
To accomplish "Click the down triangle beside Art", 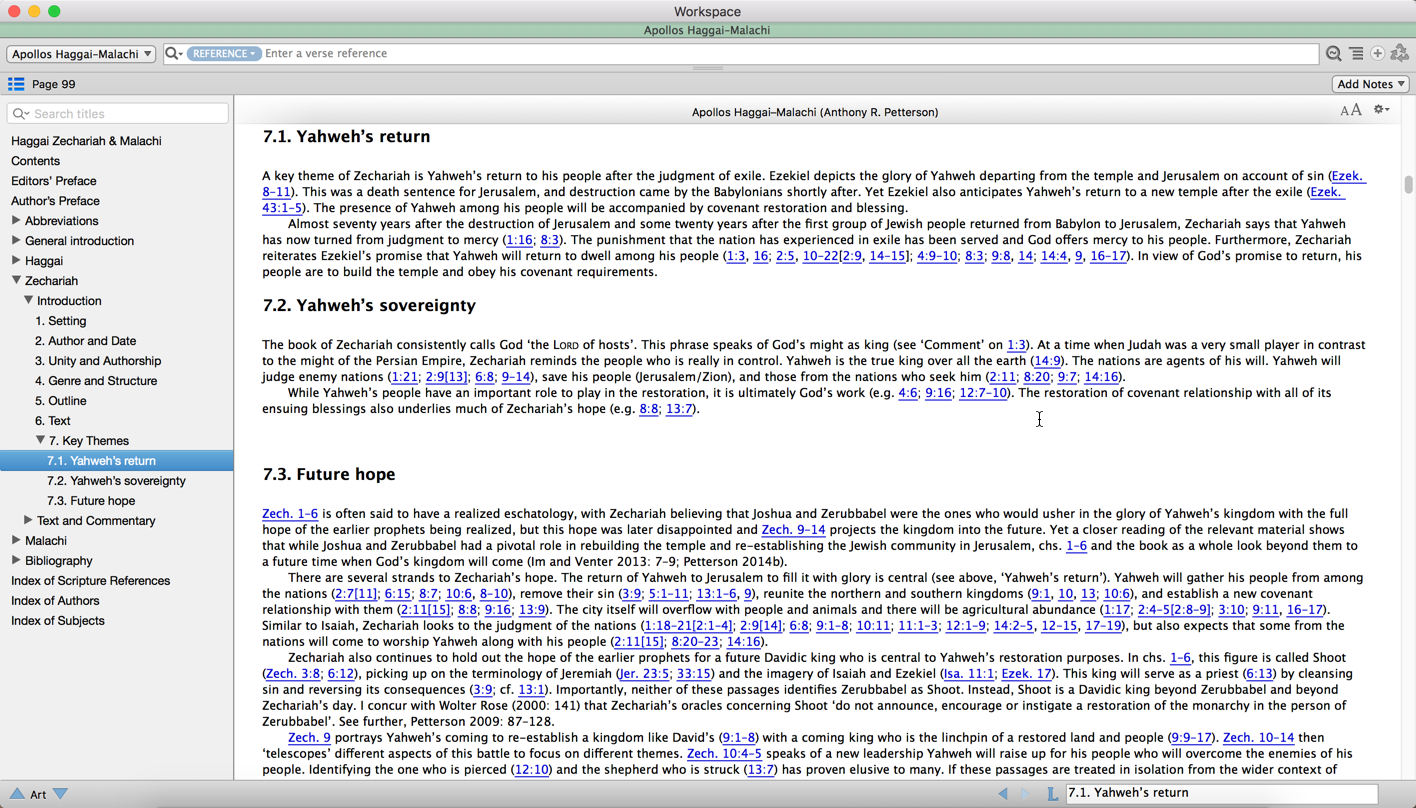I will (x=61, y=794).
